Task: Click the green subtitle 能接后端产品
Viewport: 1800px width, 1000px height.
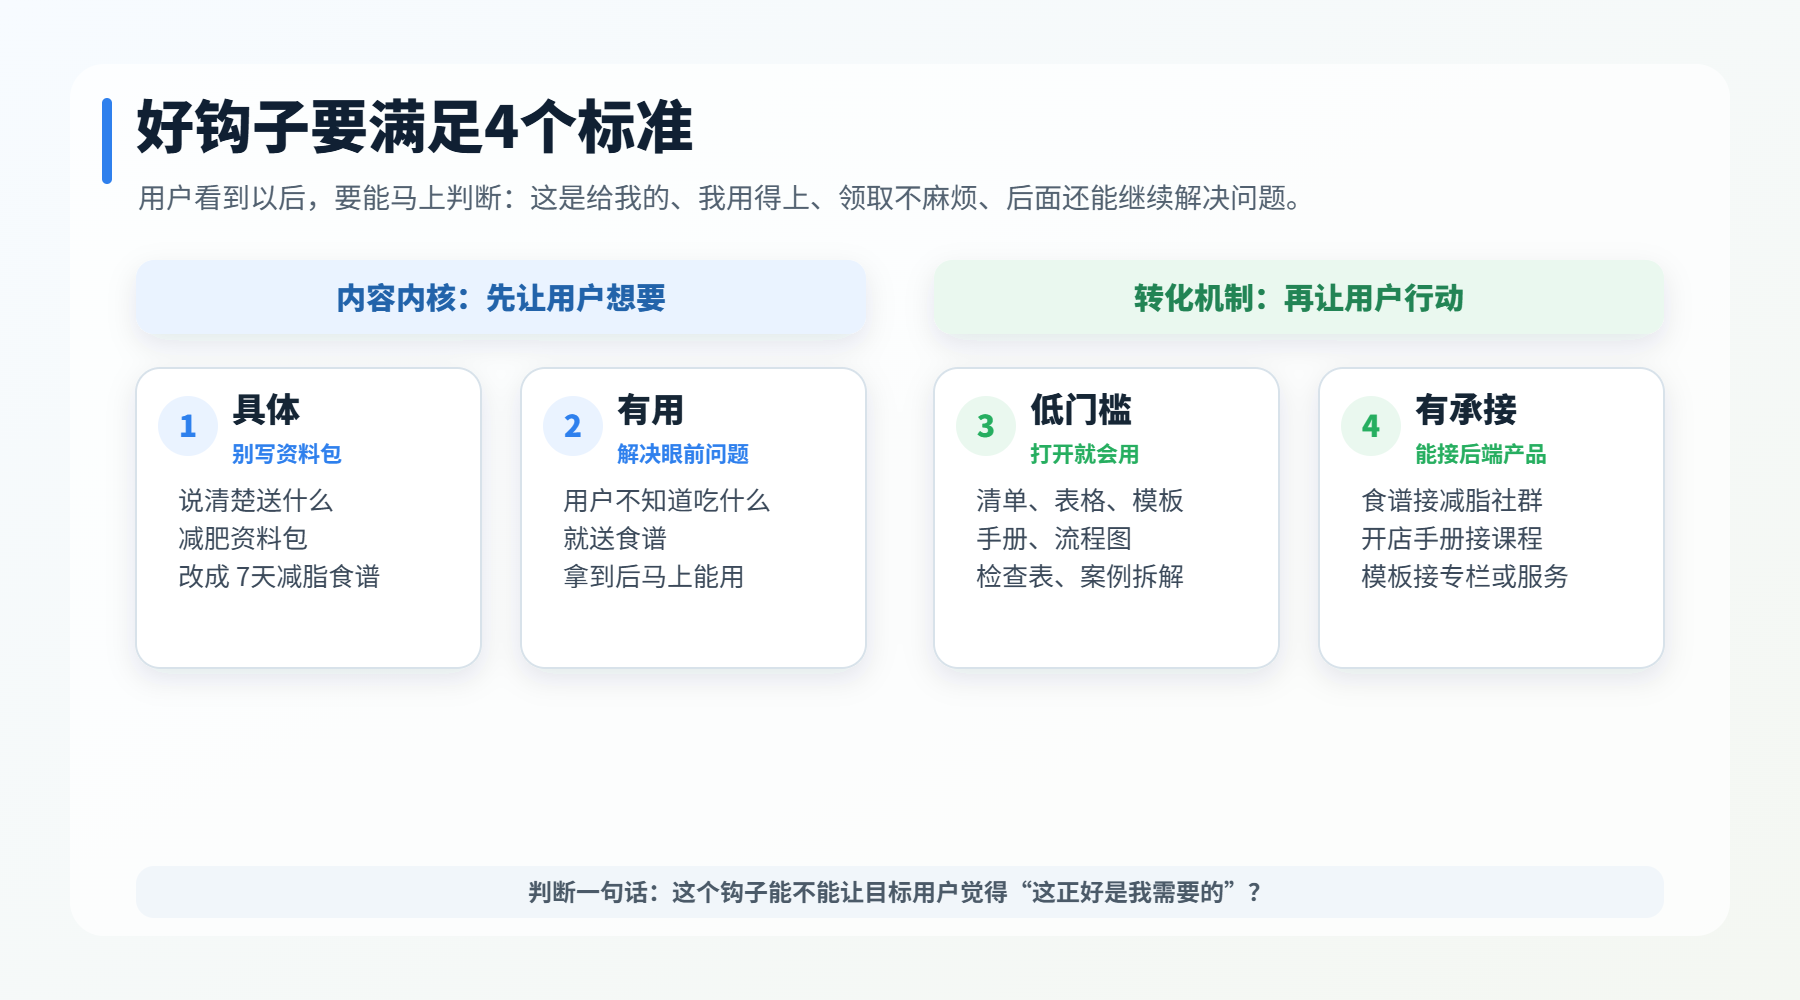Action: pyautogui.click(x=1481, y=454)
